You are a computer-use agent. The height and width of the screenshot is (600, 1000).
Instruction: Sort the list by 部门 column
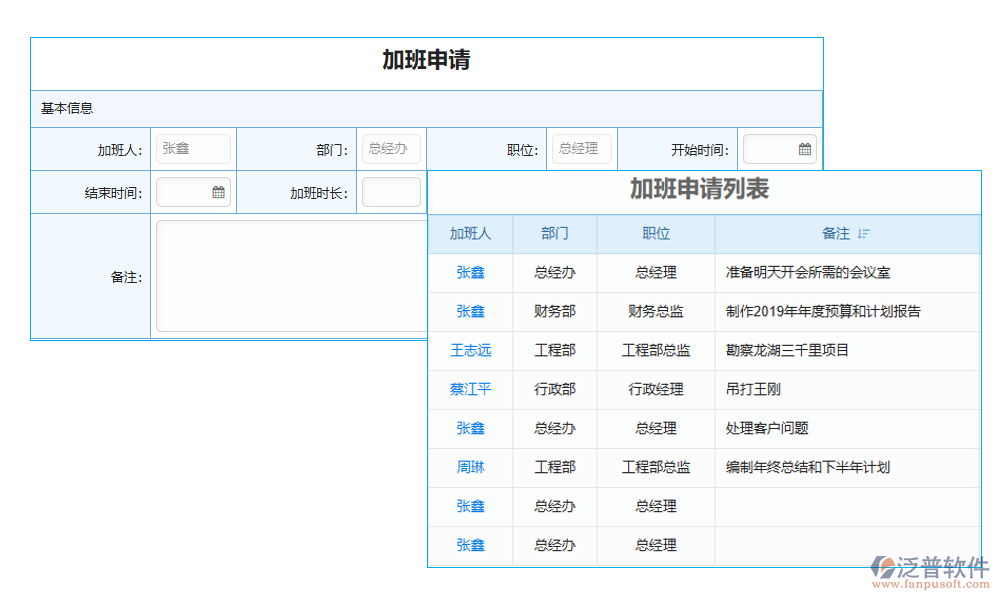point(555,233)
